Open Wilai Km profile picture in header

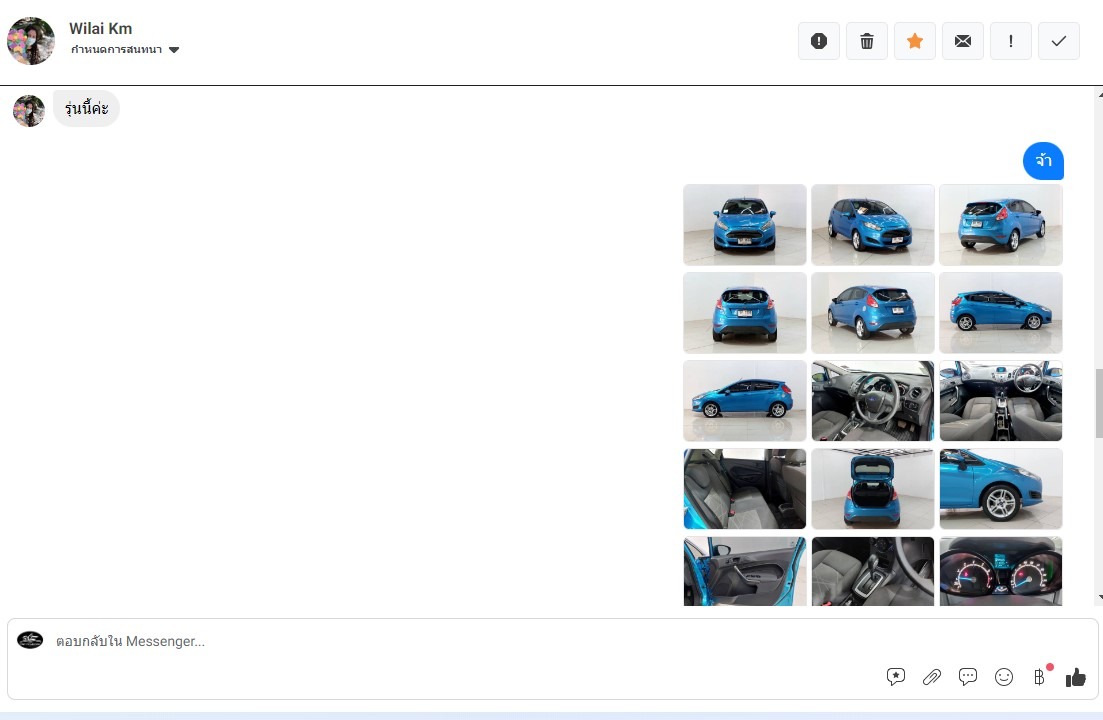coord(30,41)
